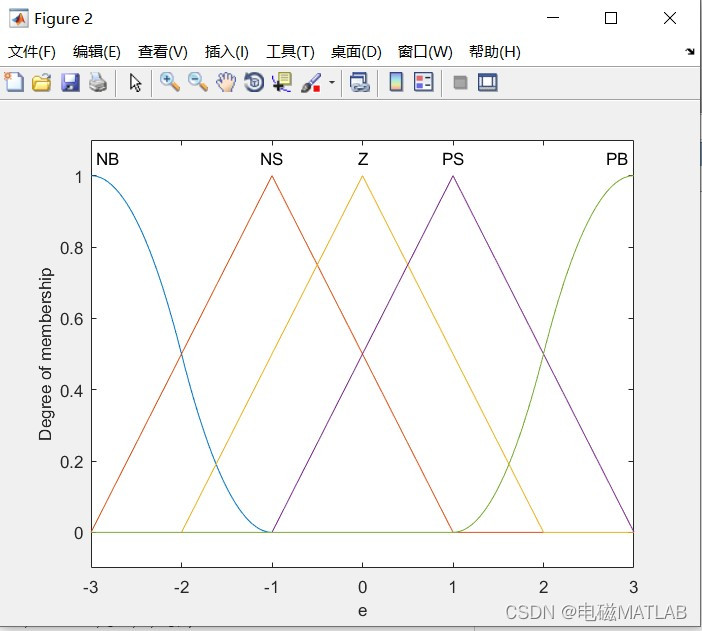The height and width of the screenshot is (631, 702).
Task: Click the dock figure arrow icon
Action: click(690, 52)
